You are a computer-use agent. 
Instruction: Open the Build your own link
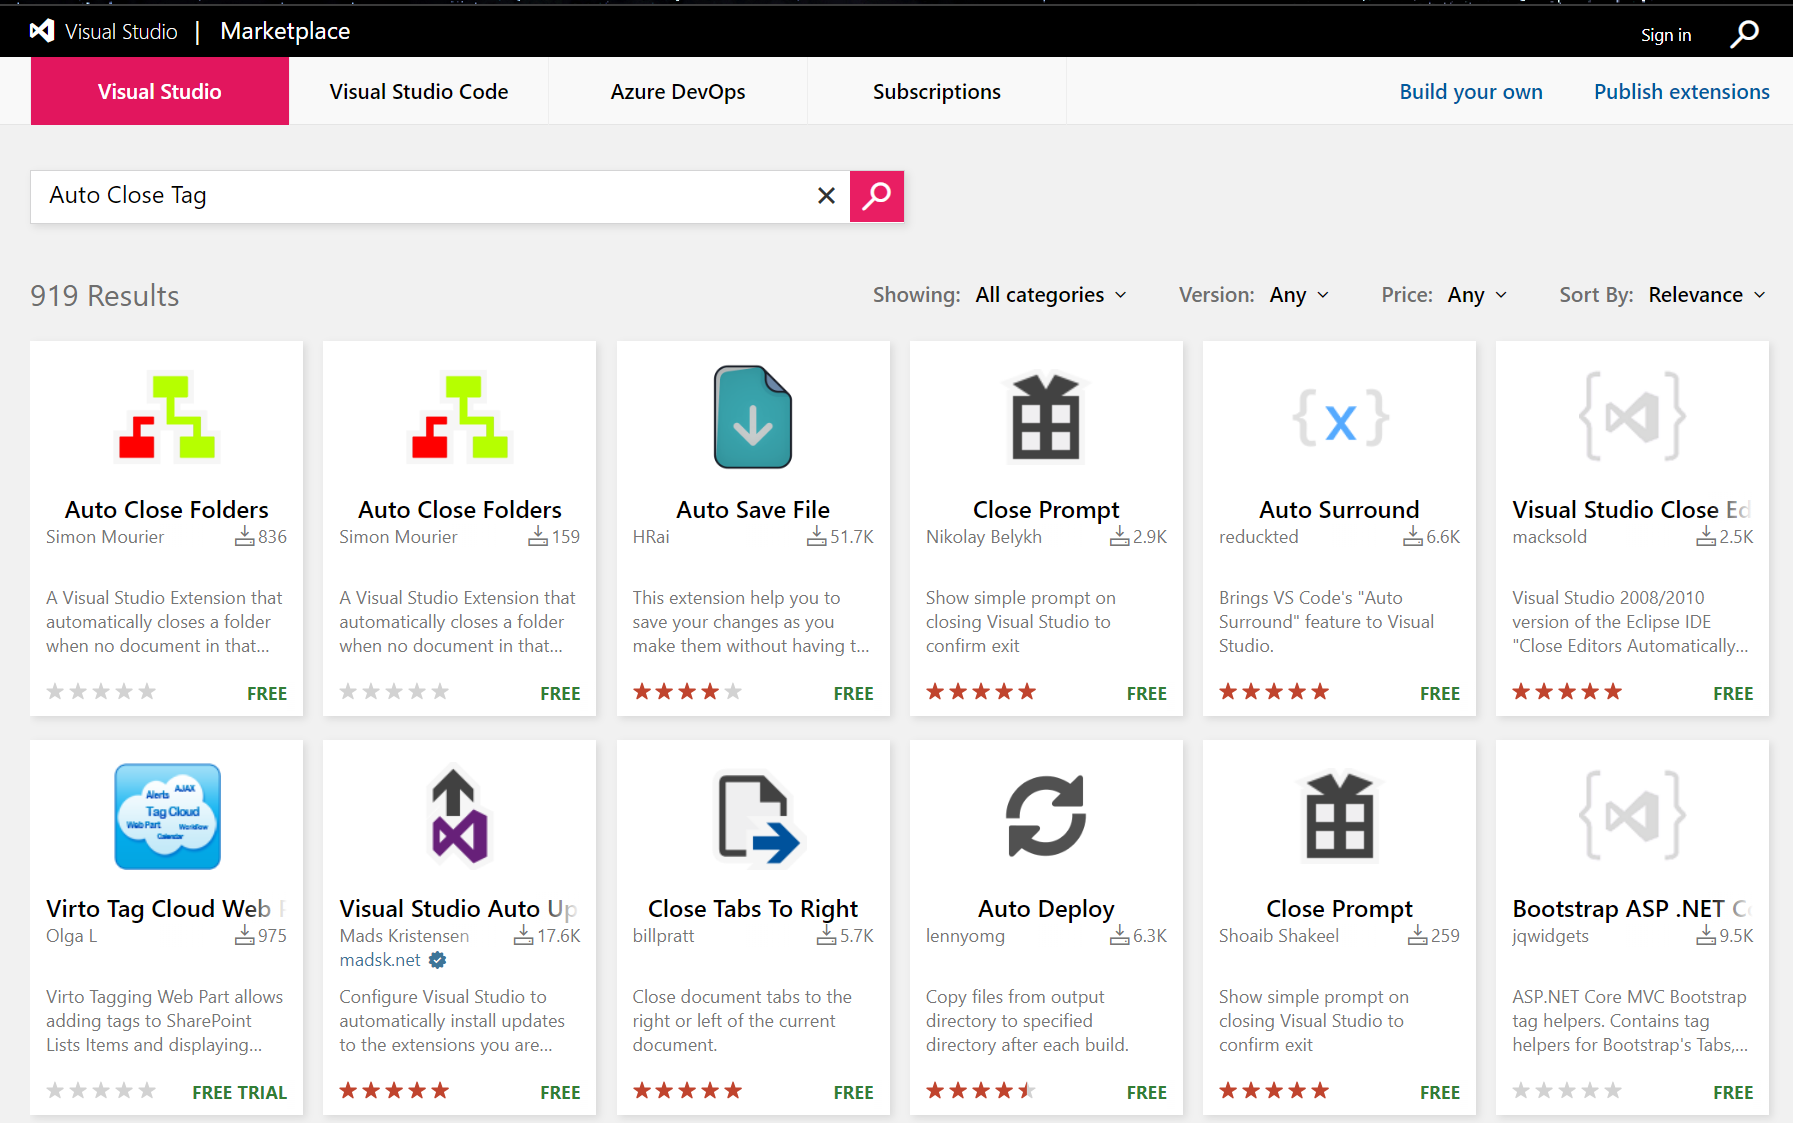pos(1471,92)
